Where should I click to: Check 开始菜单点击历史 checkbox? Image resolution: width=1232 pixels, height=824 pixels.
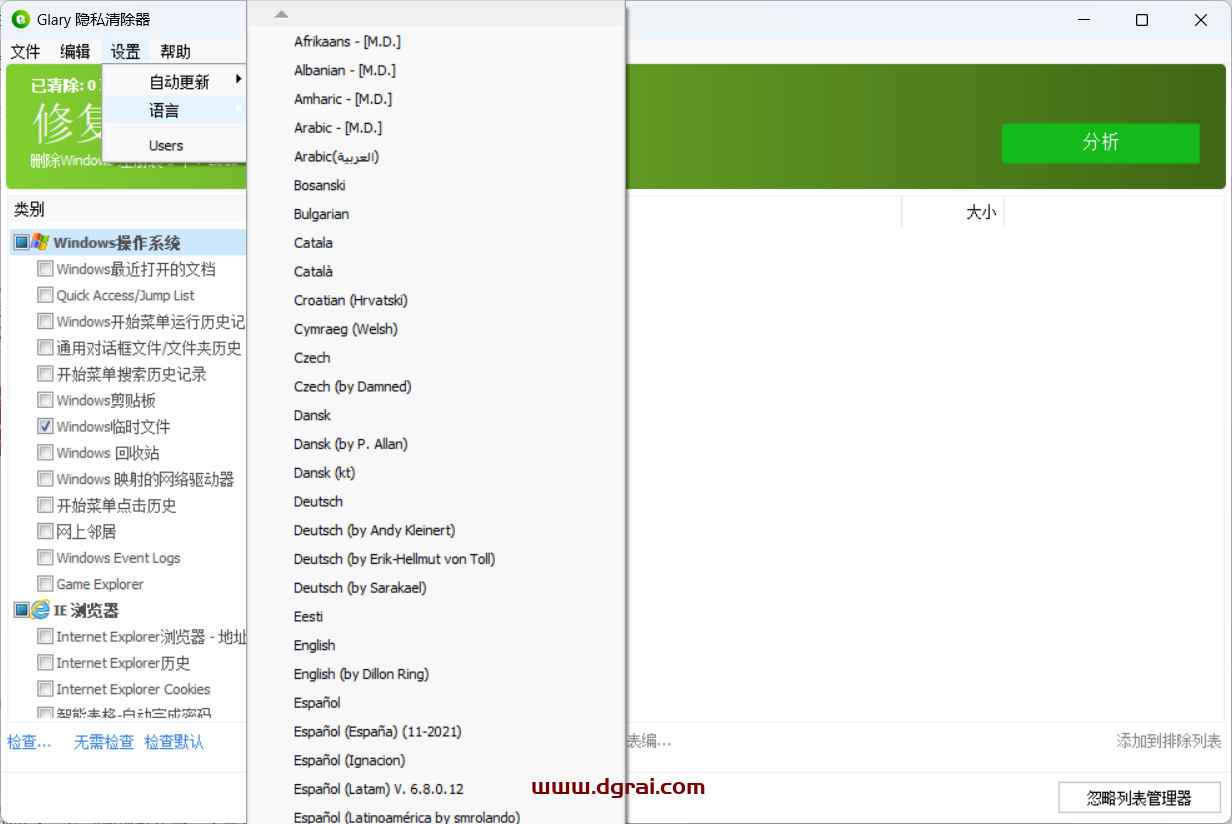click(x=45, y=505)
